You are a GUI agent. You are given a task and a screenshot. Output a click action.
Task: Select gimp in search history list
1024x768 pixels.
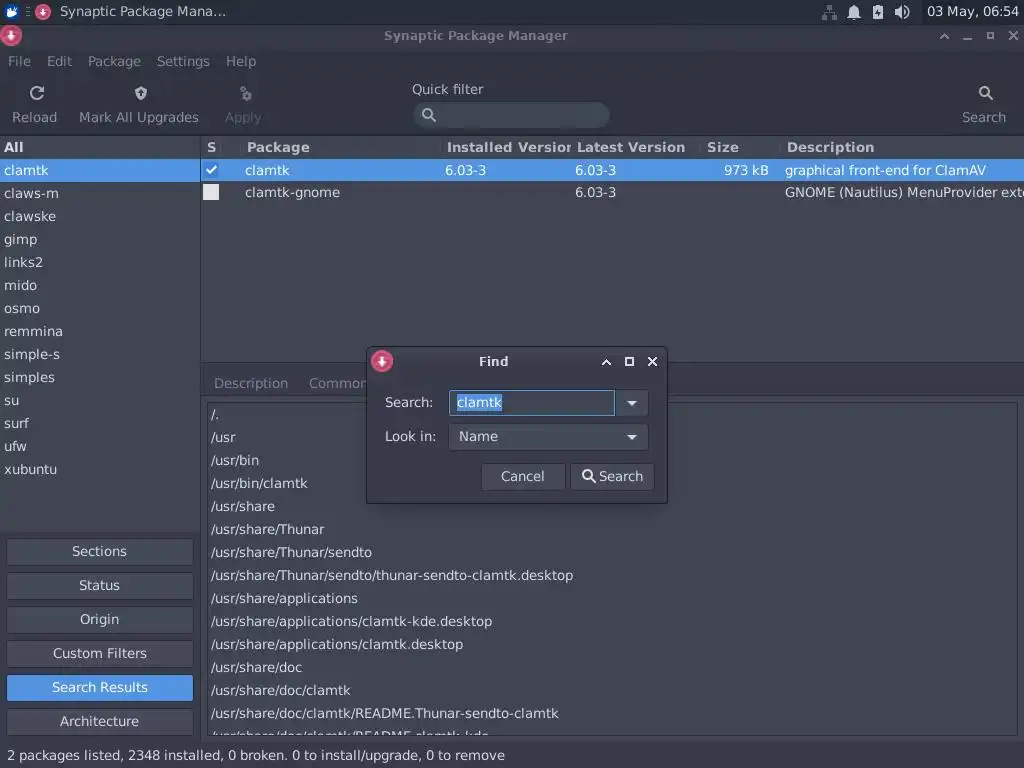(x=100, y=240)
